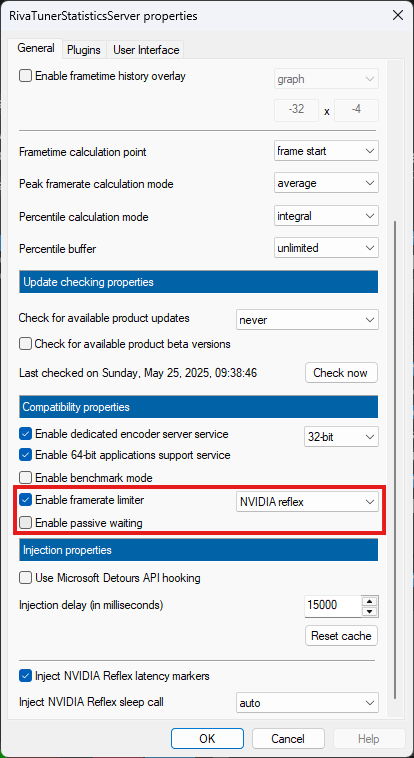This screenshot has width=414, height=758.
Task: Increase injection delay with up arrow
Action: 370,601
